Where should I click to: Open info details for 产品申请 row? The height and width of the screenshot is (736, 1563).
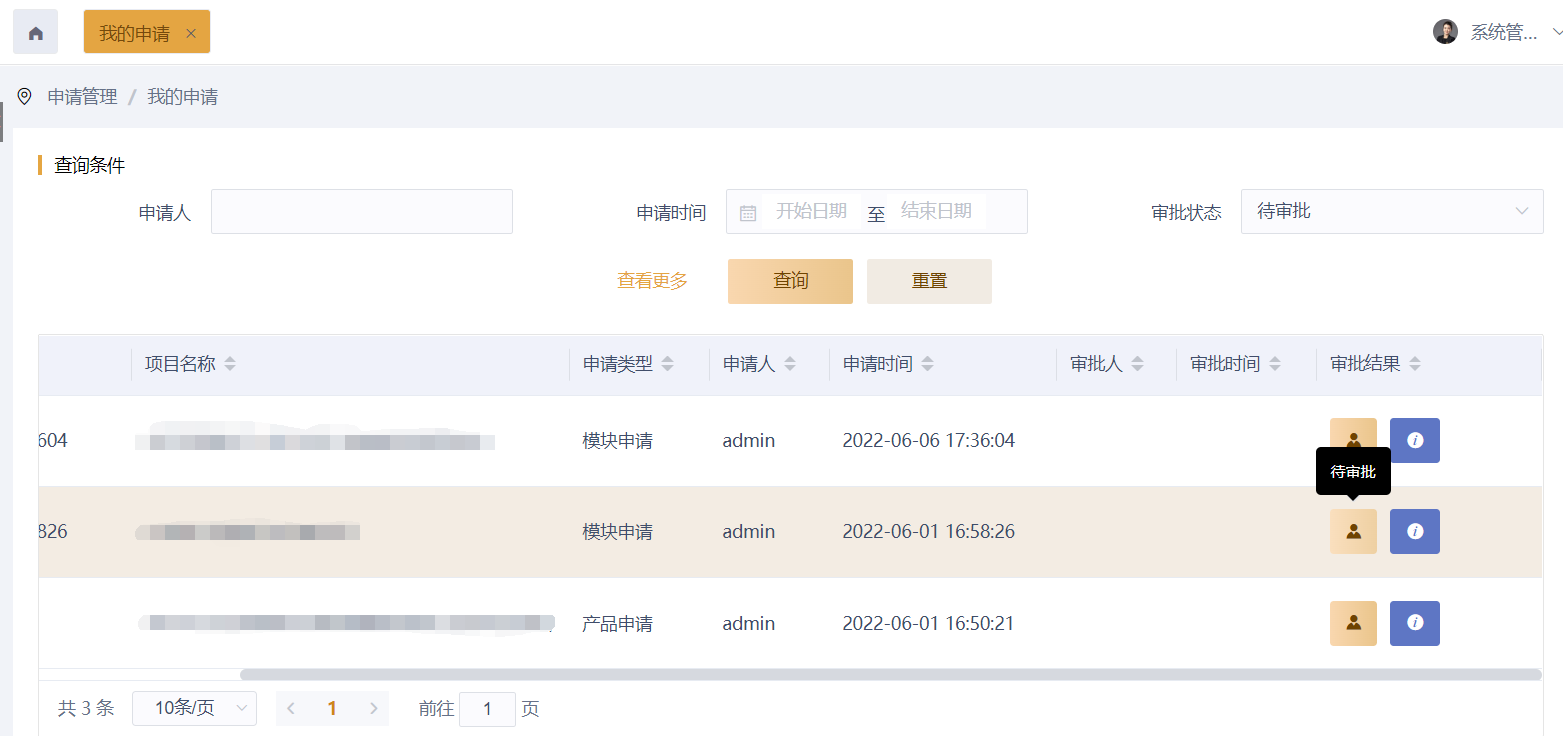pyautogui.click(x=1414, y=623)
